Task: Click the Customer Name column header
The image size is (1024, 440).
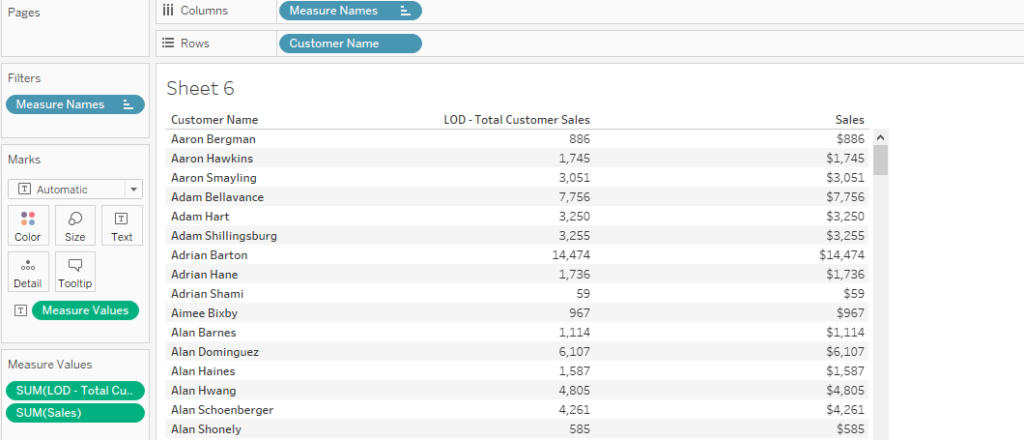Action: (214, 120)
